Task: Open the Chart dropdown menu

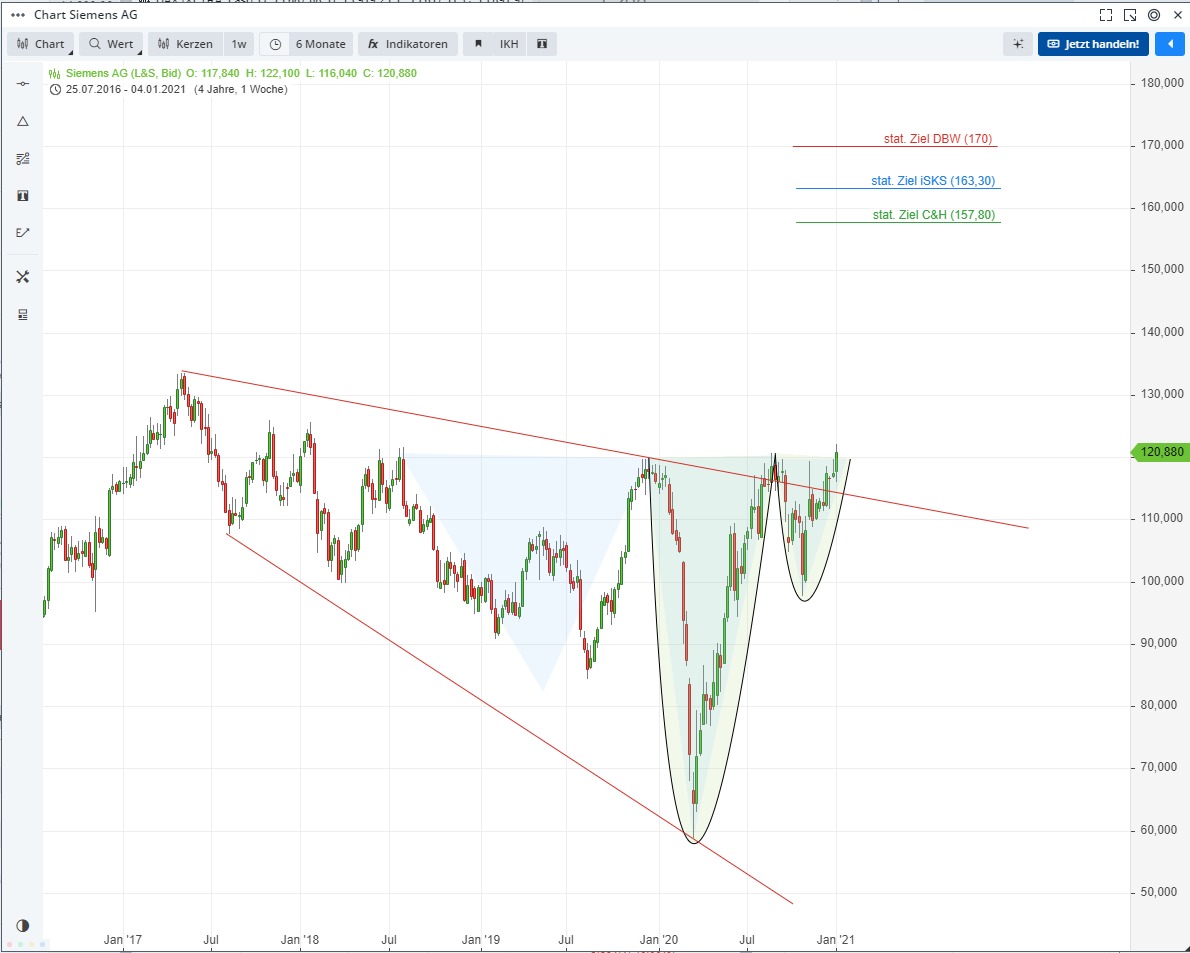Action: 40,44
